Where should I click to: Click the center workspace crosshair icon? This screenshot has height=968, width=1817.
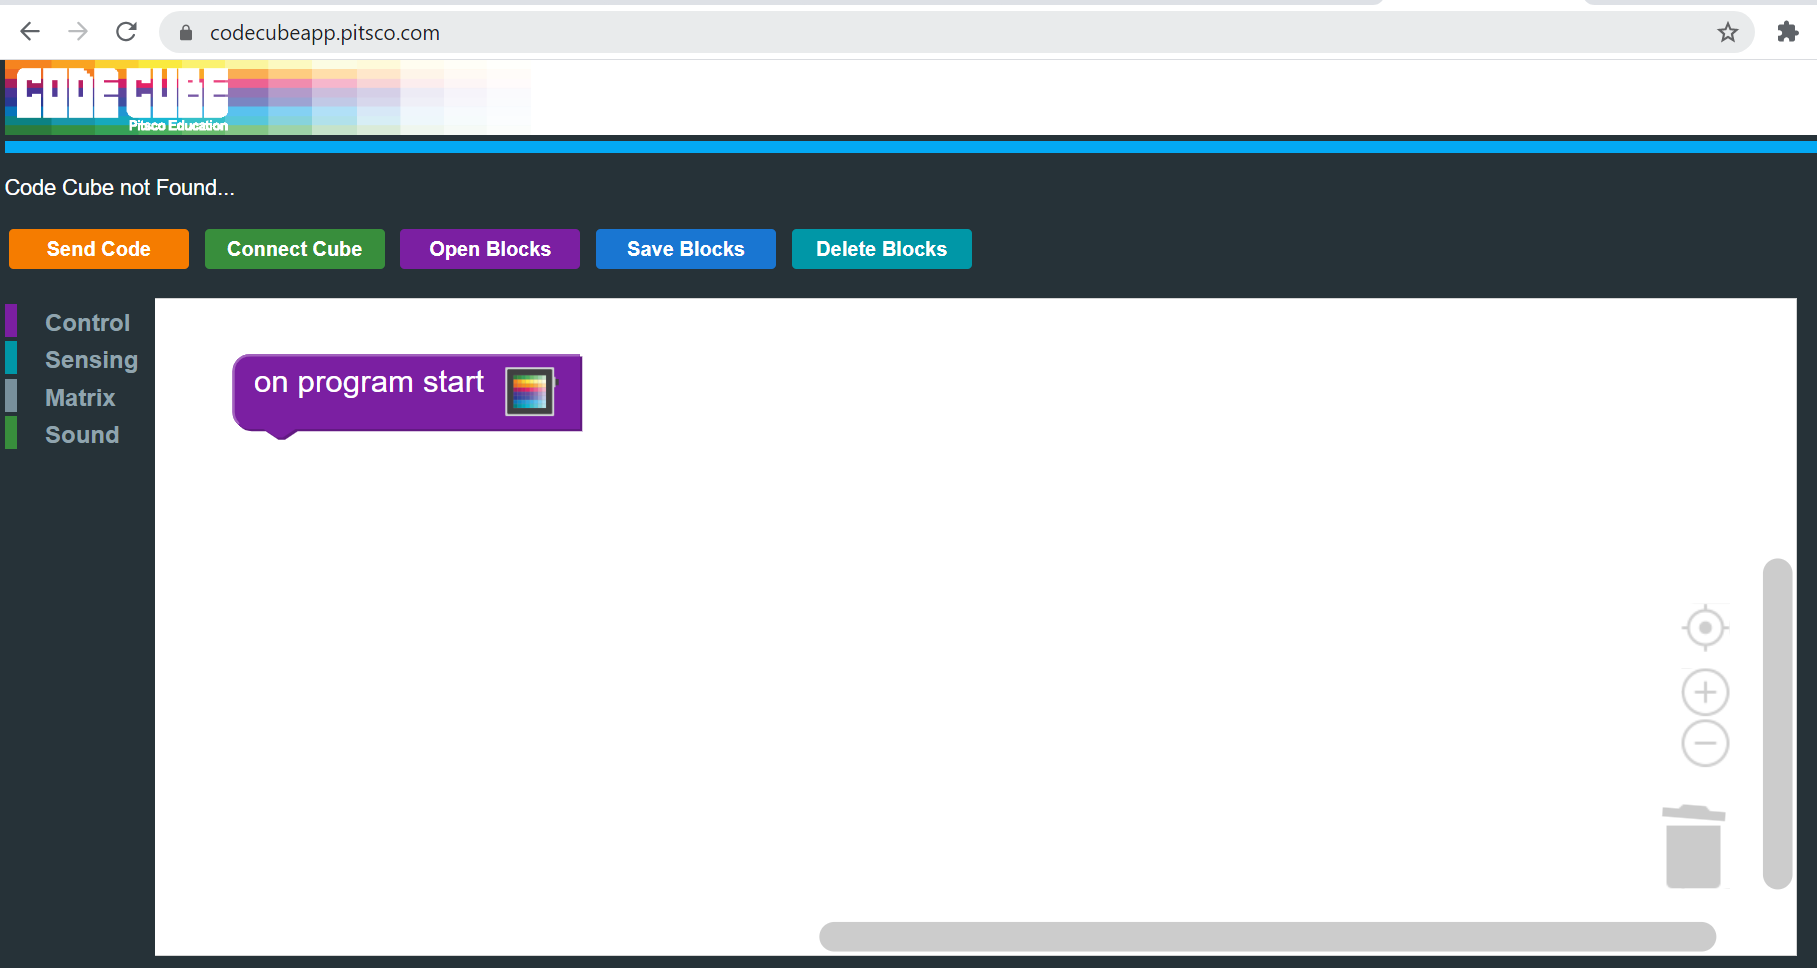pyautogui.click(x=1705, y=628)
